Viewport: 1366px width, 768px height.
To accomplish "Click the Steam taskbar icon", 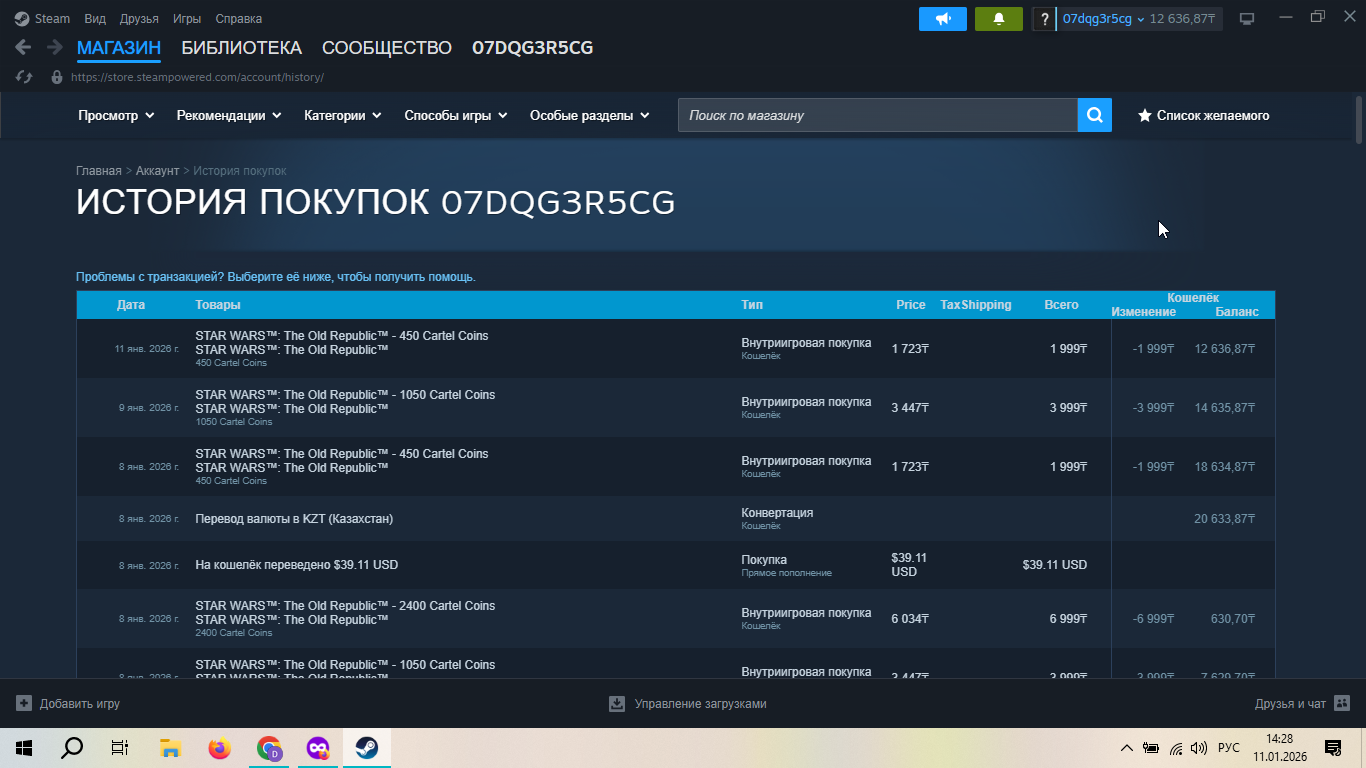I will tap(367, 747).
